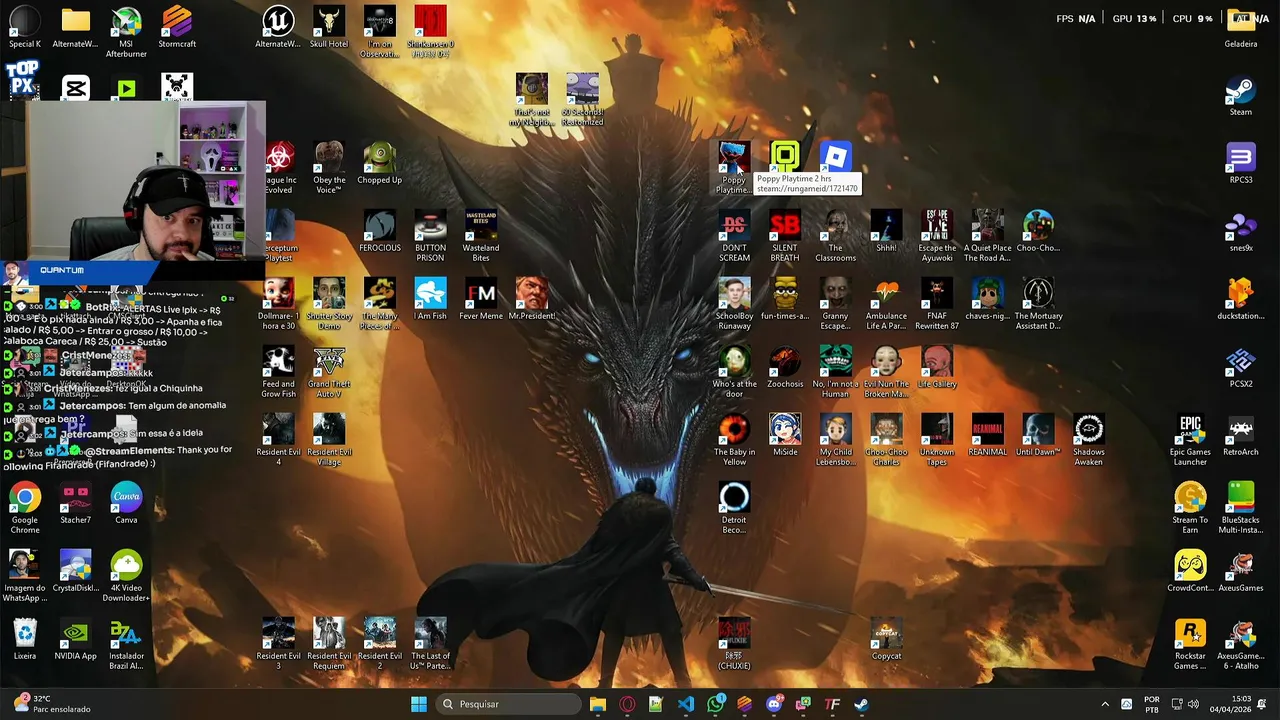The width and height of the screenshot is (1280, 720).
Task: Open 4K Video Downloader+ icon
Action: click(126, 576)
